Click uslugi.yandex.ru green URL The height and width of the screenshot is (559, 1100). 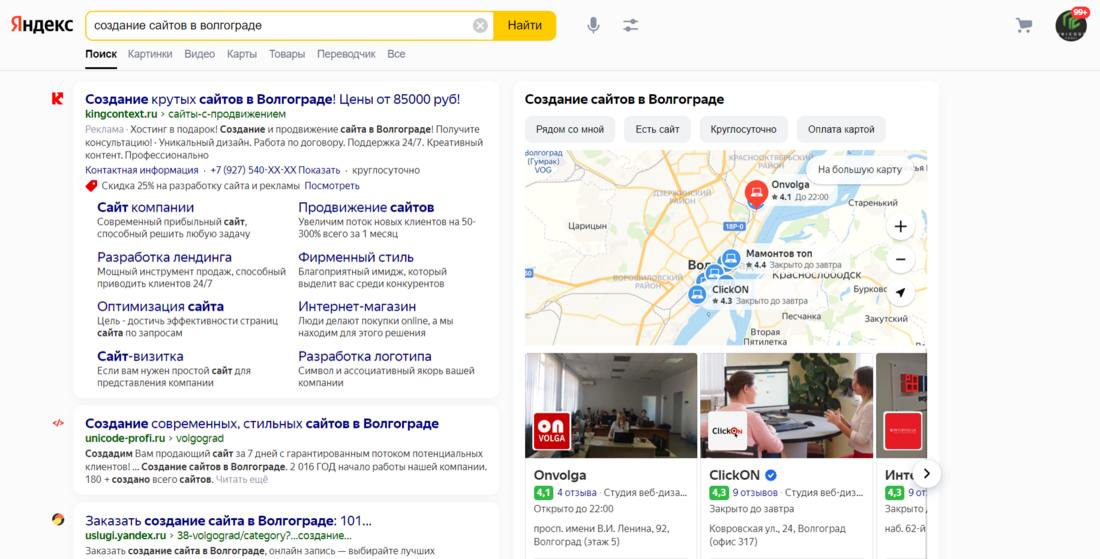click(126, 536)
